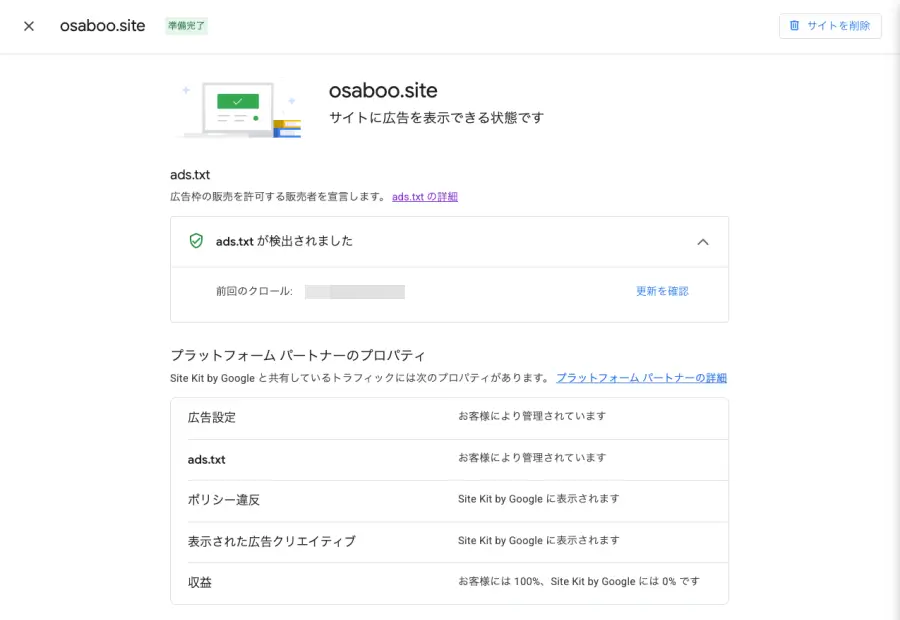Collapse the ads.txt が検出されました panel
The width and height of the screenshot is (900, 620).
click(x=703, y=241)
